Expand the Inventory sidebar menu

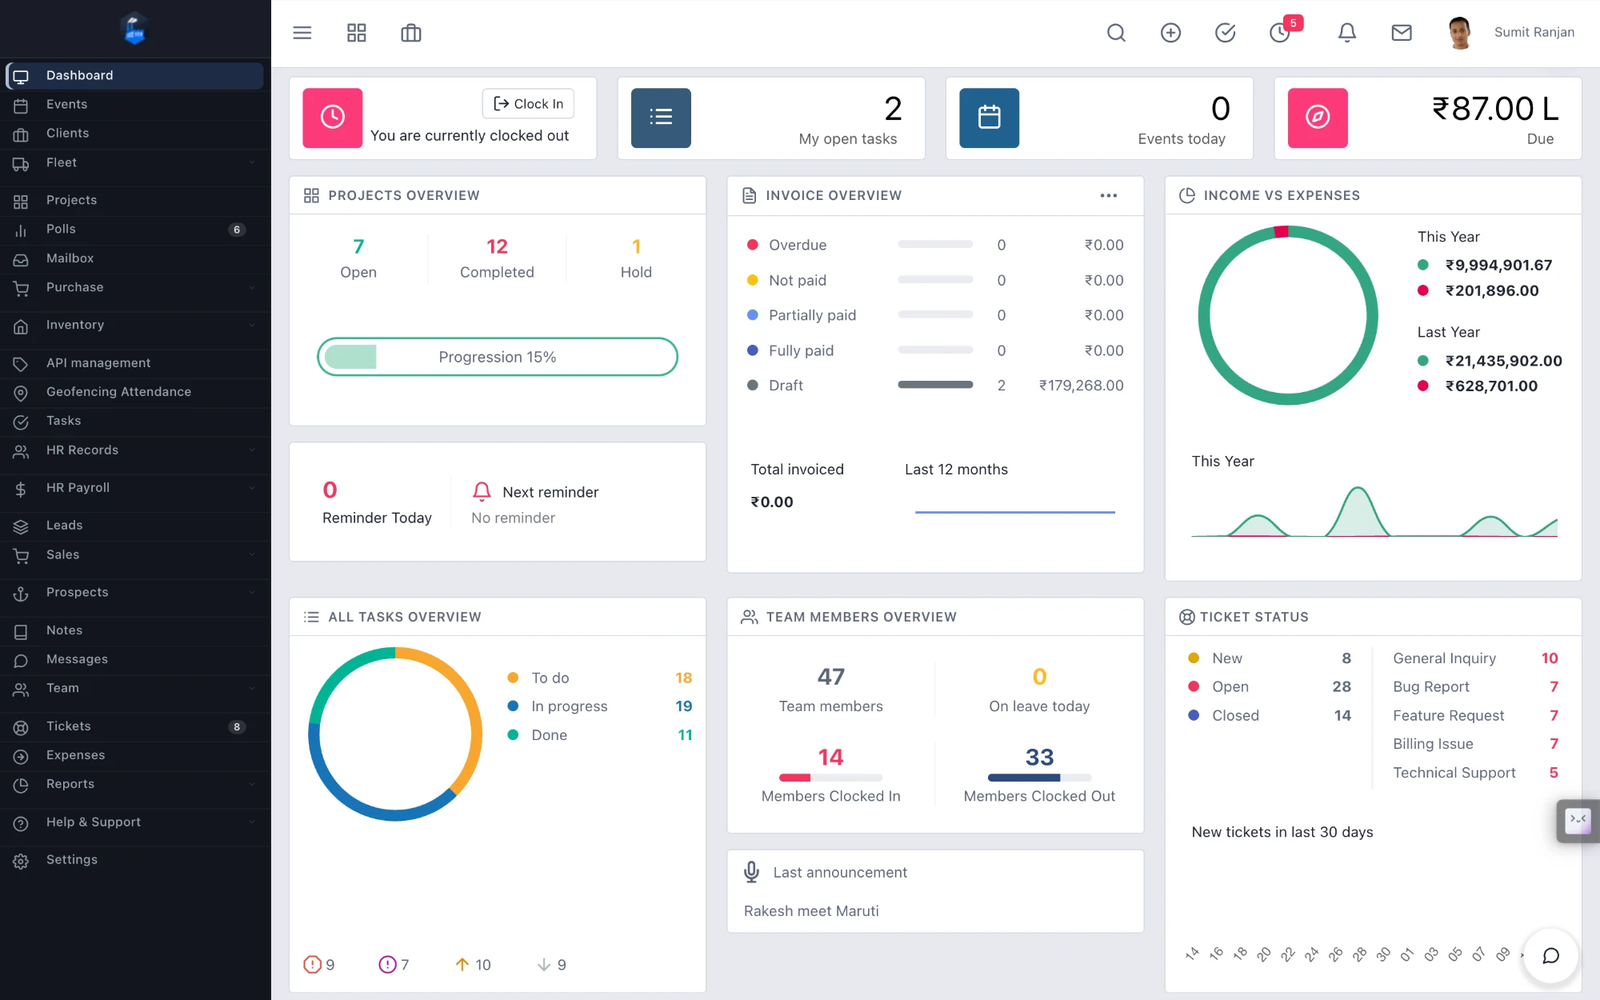pos(135,326)
